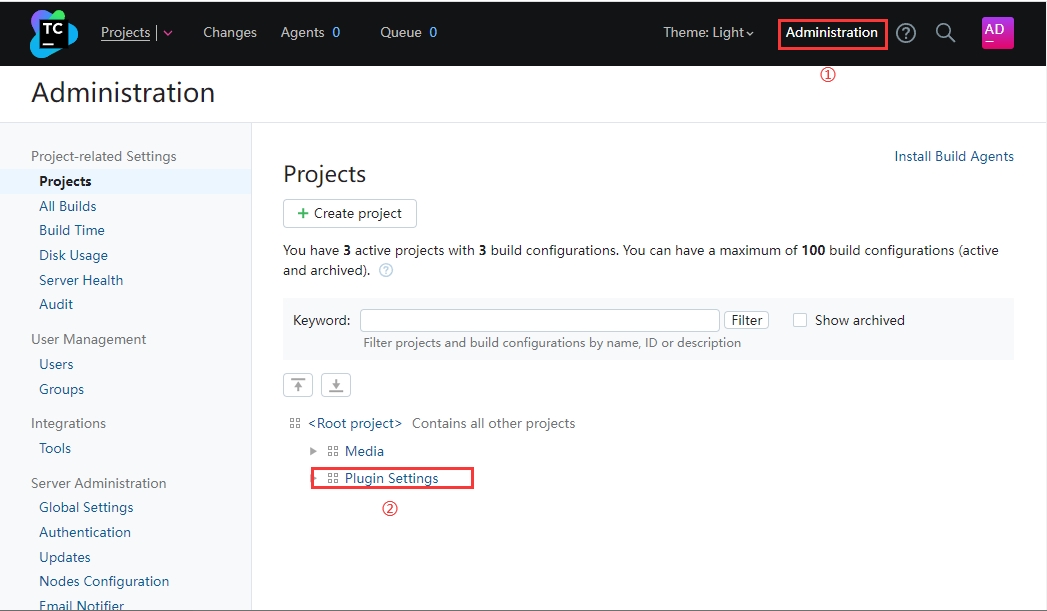This screenshot has height=611, width=1047.
Task: Click the Media project grid icon
Action: (x=333, y=452)
